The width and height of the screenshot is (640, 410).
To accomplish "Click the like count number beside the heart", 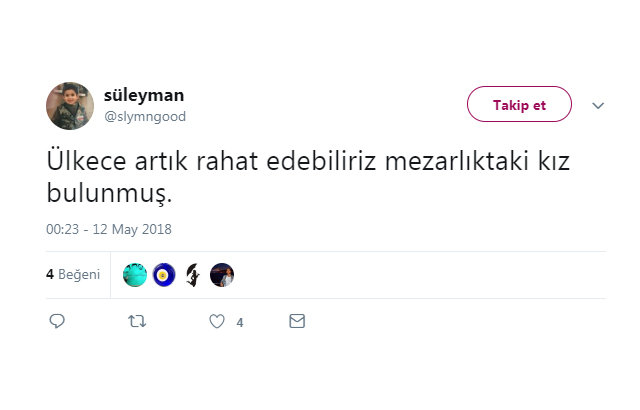I will [239, 323].
